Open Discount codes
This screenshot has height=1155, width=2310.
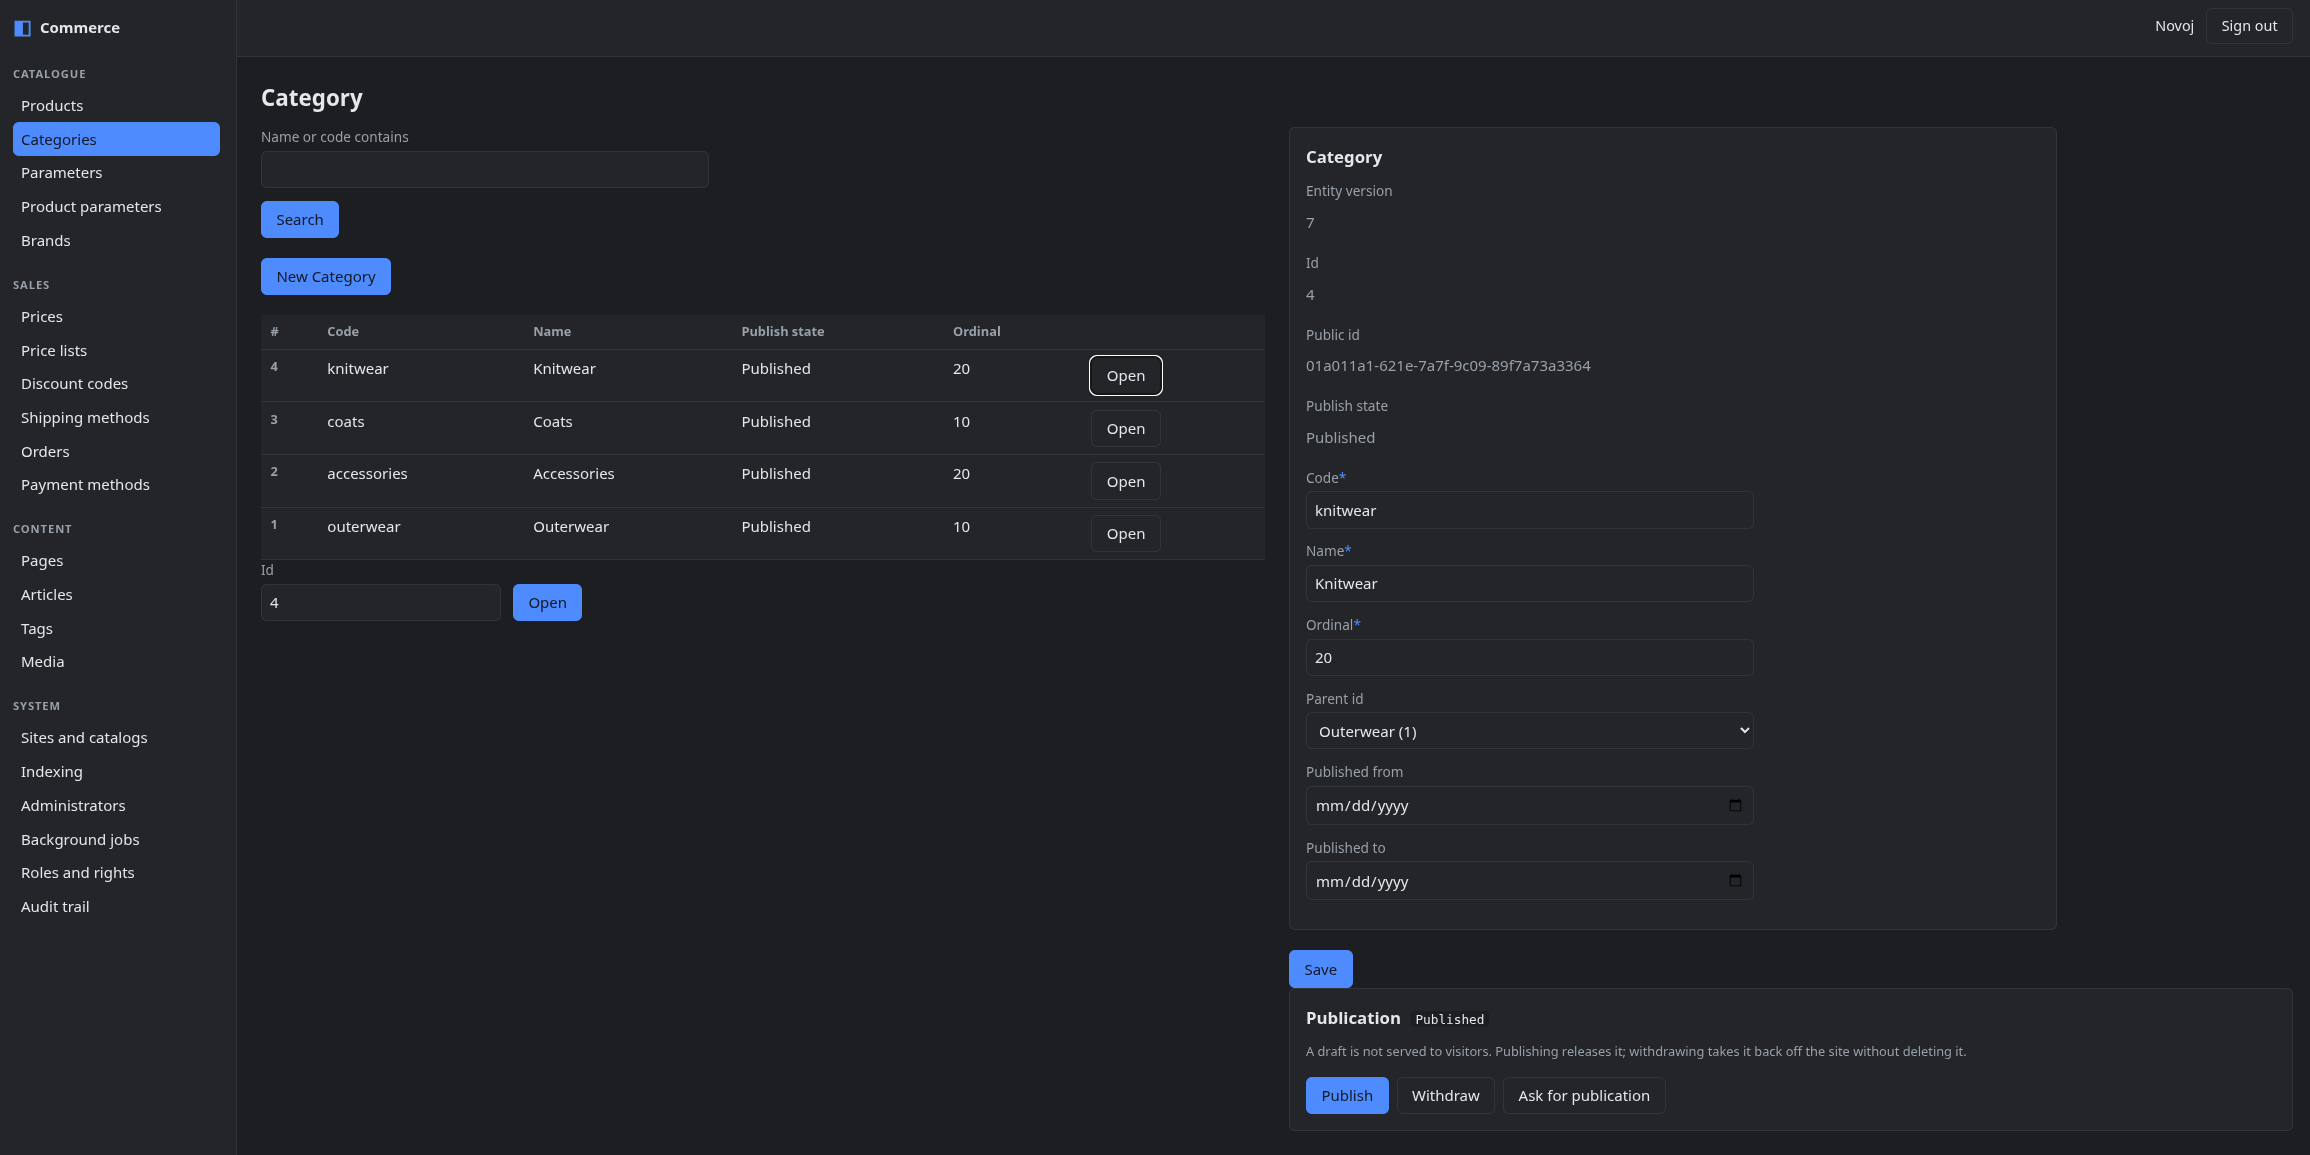(116, 384)
